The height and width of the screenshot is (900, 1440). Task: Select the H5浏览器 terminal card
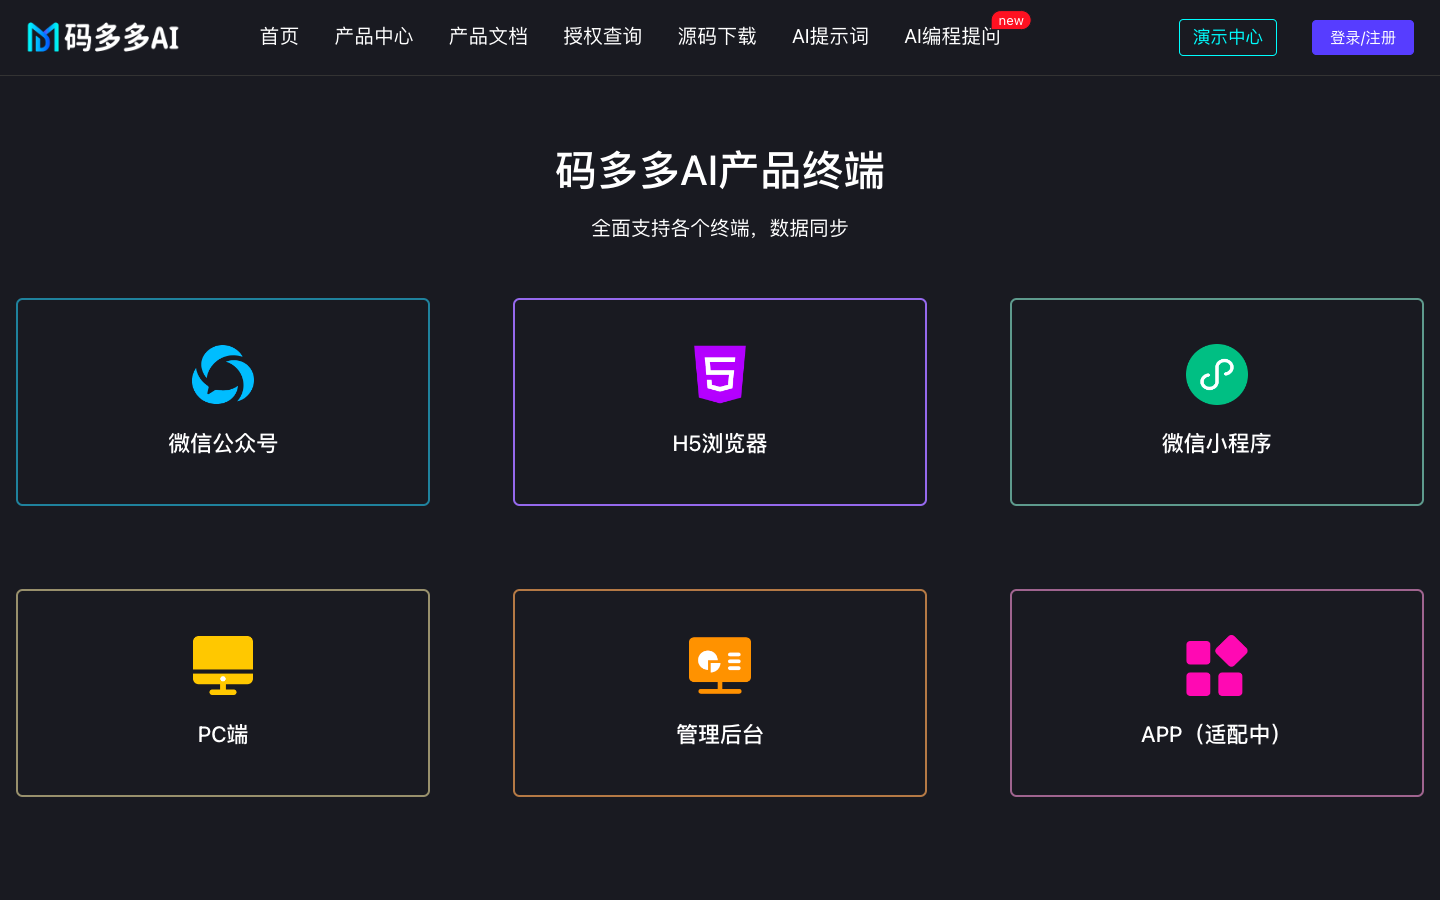(x=719, y=402)
